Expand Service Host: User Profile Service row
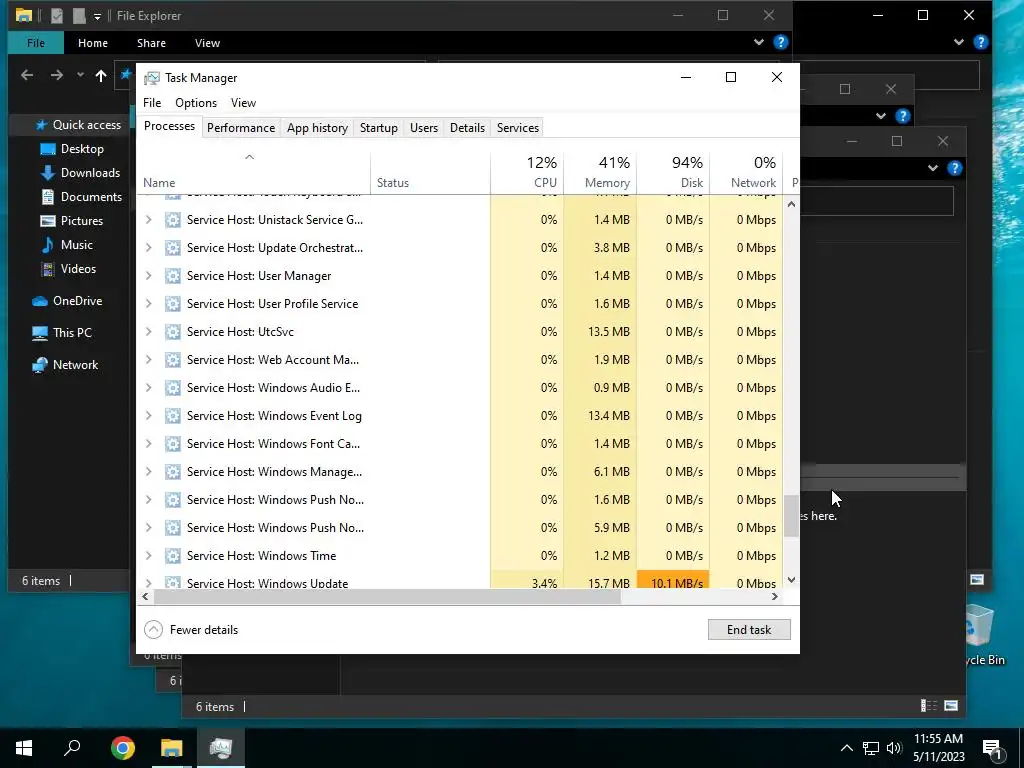The image size is (1024, 768). pos(148,304)
